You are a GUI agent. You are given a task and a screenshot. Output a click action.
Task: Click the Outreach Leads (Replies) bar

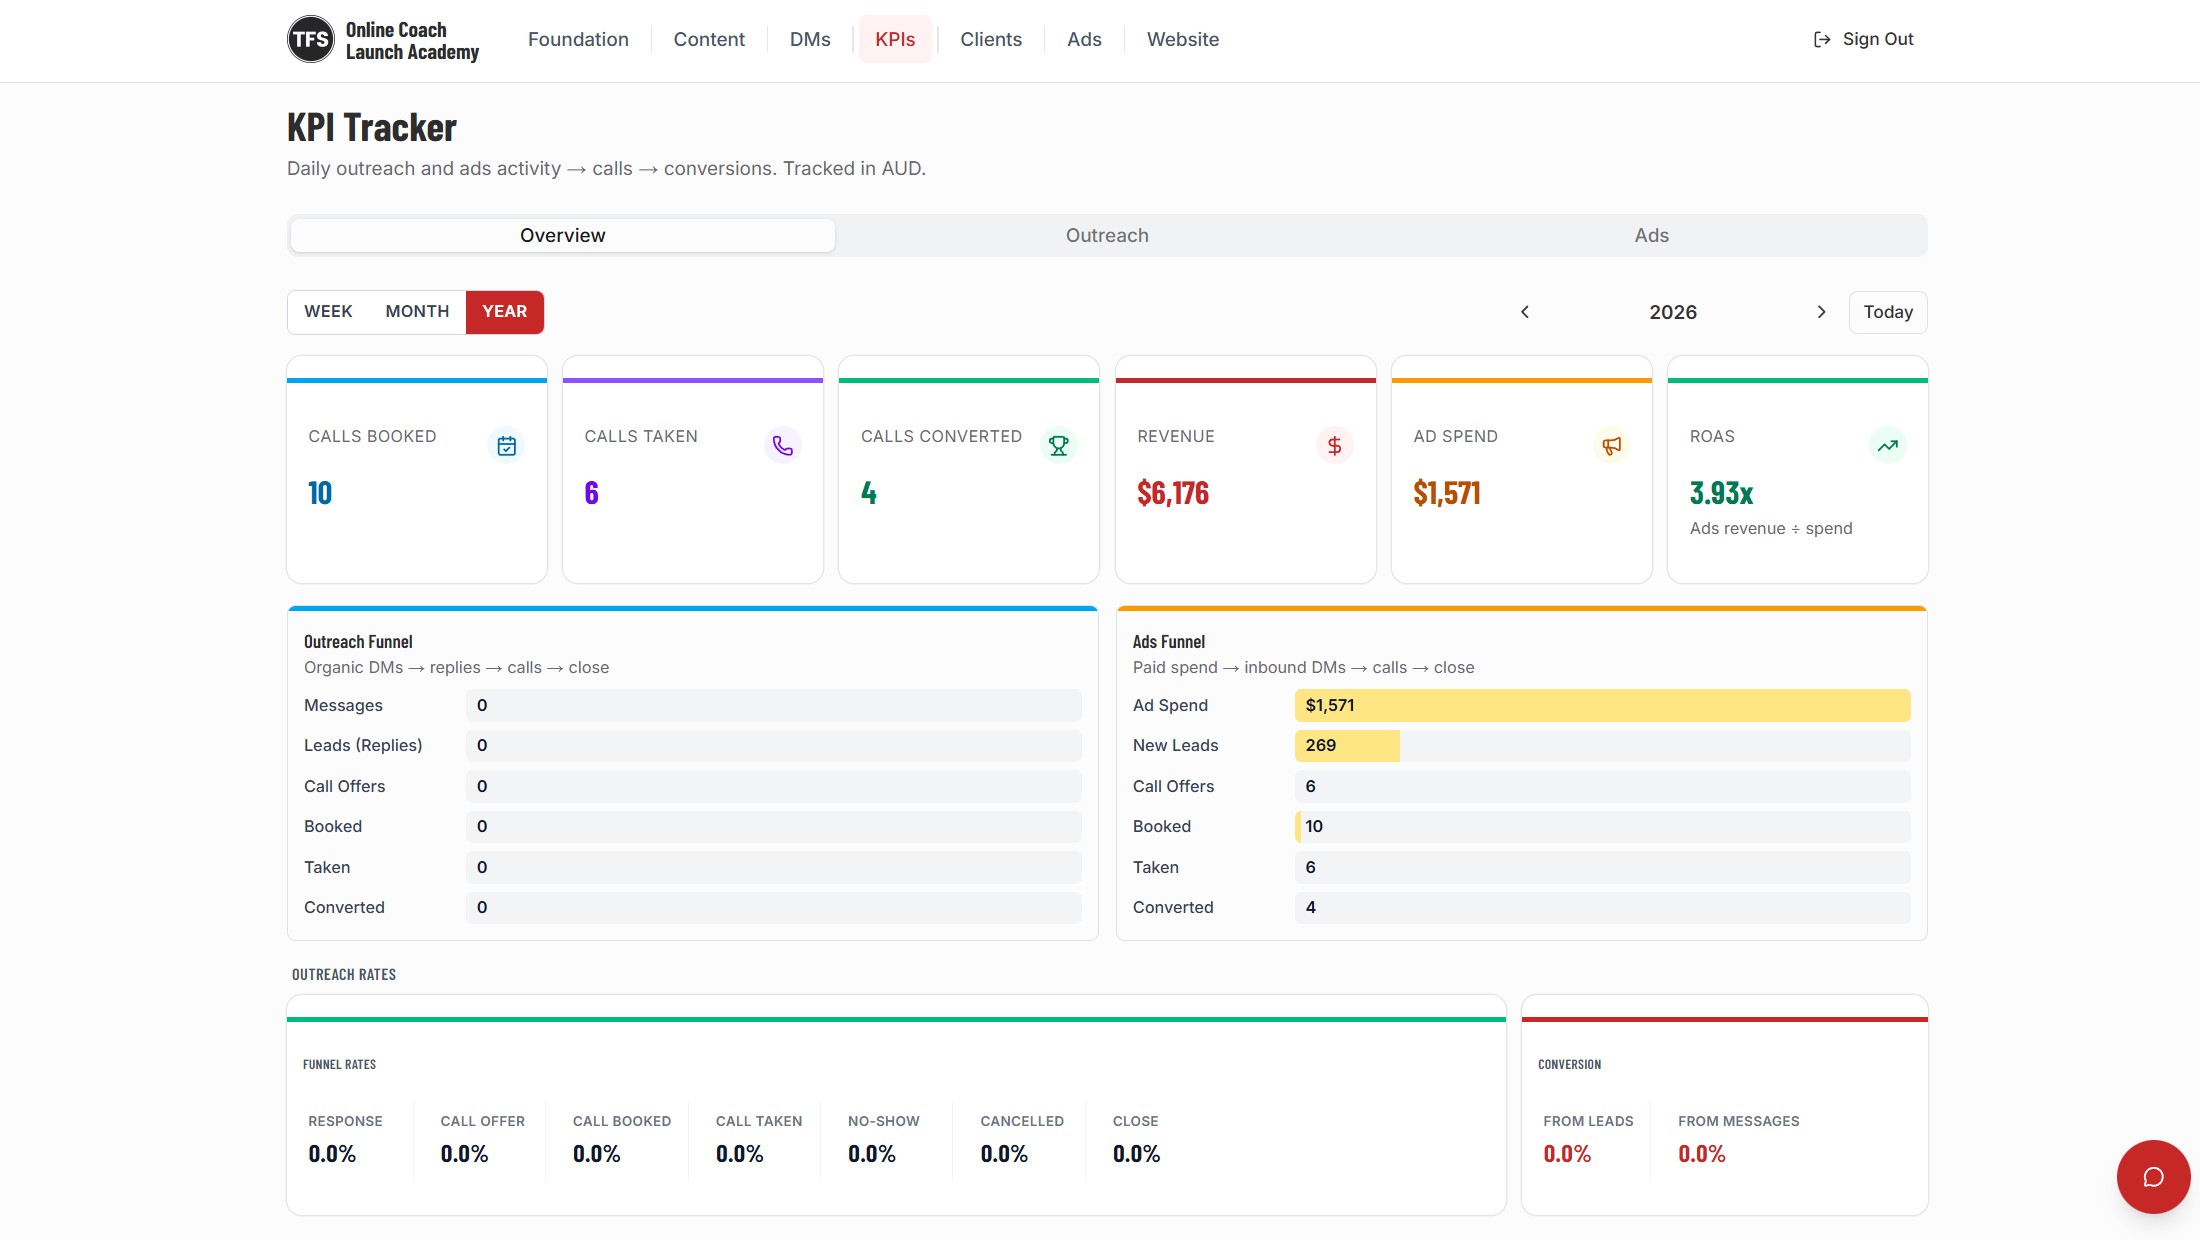coord(773,746)
